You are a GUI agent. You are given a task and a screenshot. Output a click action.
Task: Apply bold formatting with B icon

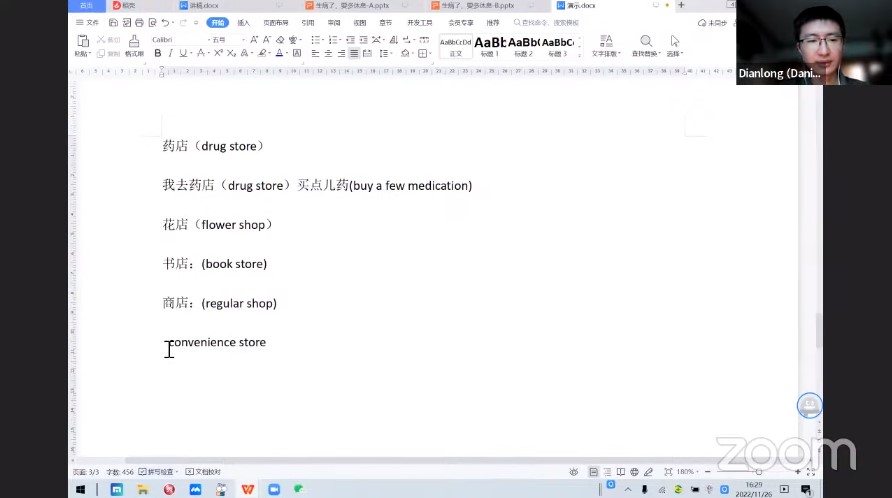158,53
